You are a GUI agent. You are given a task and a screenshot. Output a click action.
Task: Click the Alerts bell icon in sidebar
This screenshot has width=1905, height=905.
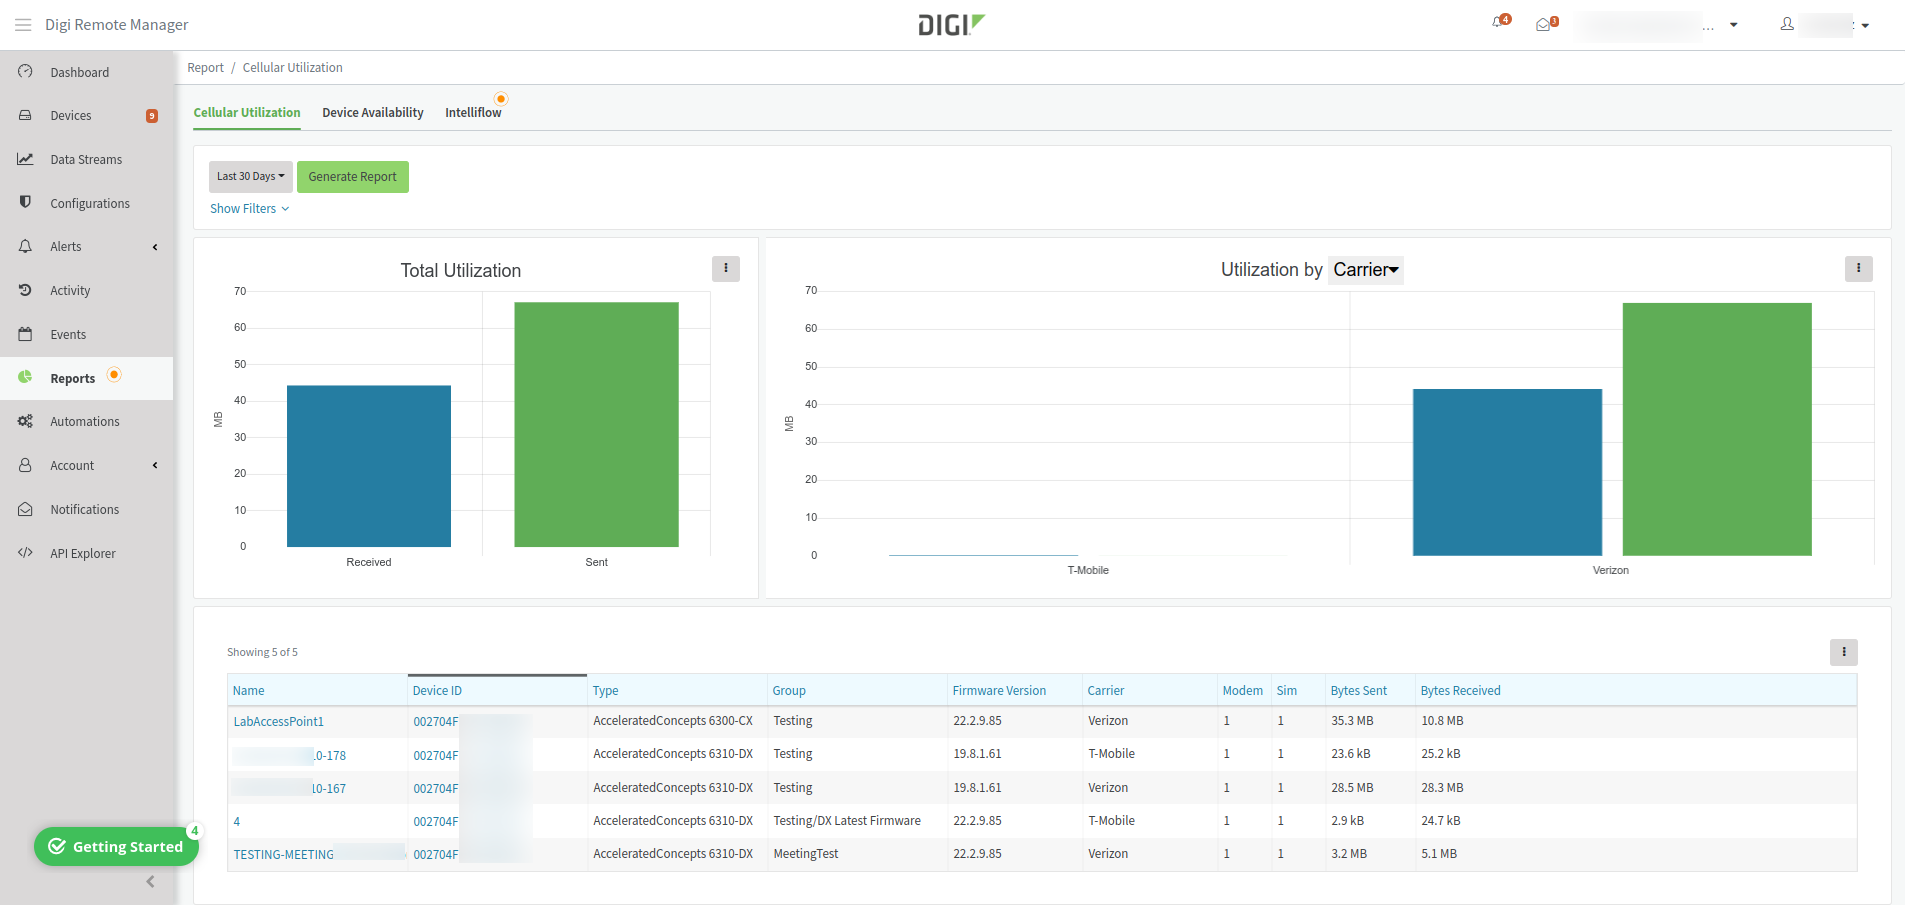click(25, 246)
